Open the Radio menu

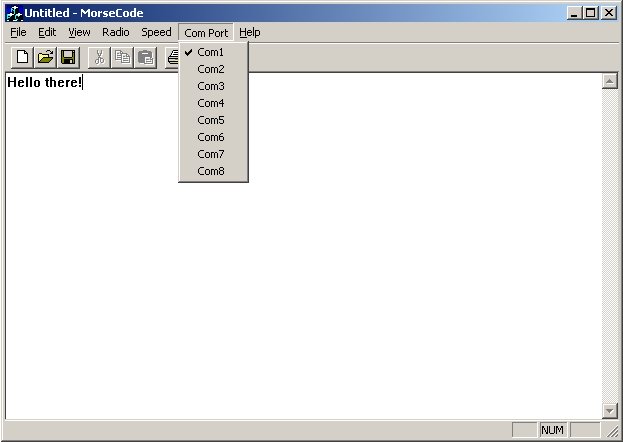click(116, 32)
